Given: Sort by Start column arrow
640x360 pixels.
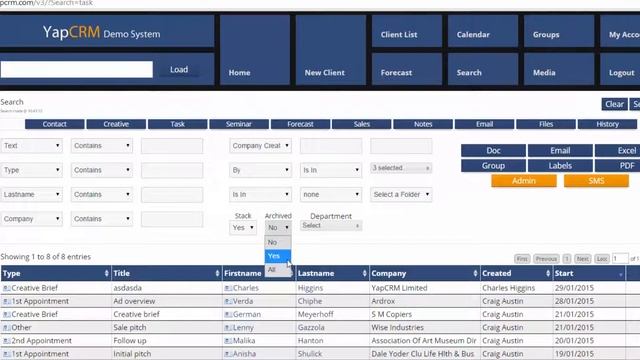Looking at the screenshot, I should 620,274.
